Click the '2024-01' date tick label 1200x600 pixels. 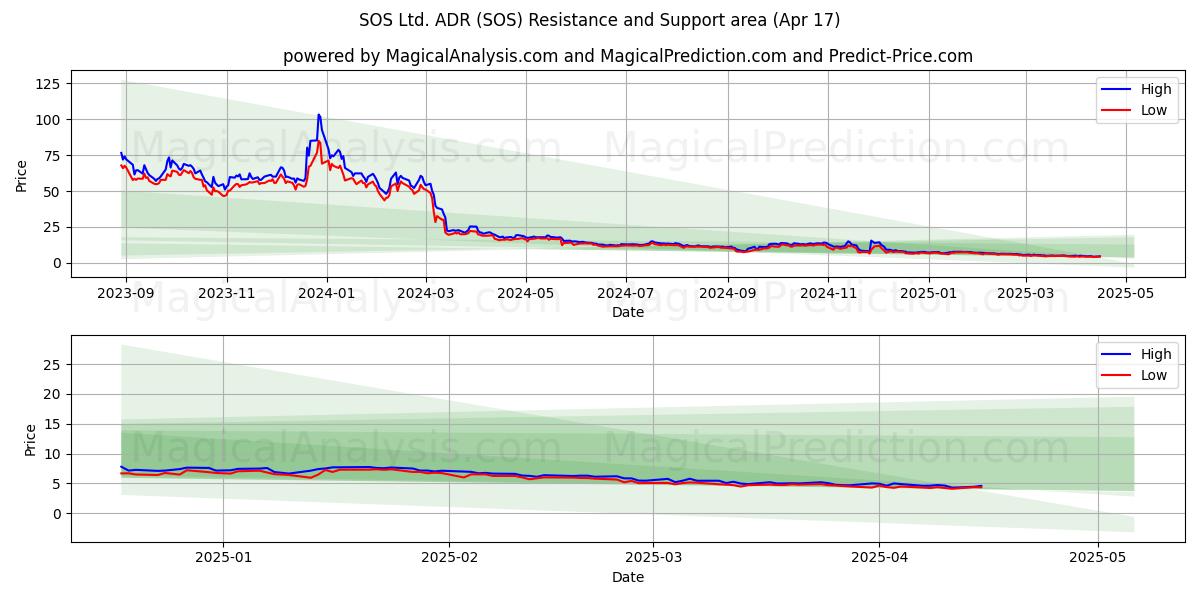[326, 293]
